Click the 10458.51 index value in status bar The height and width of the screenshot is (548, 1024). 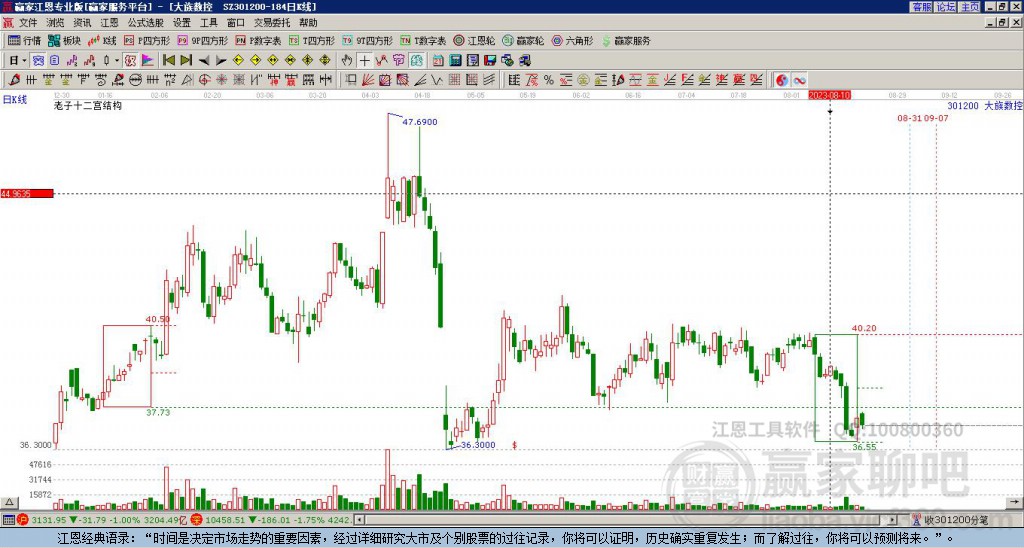[x=227, y=520]
